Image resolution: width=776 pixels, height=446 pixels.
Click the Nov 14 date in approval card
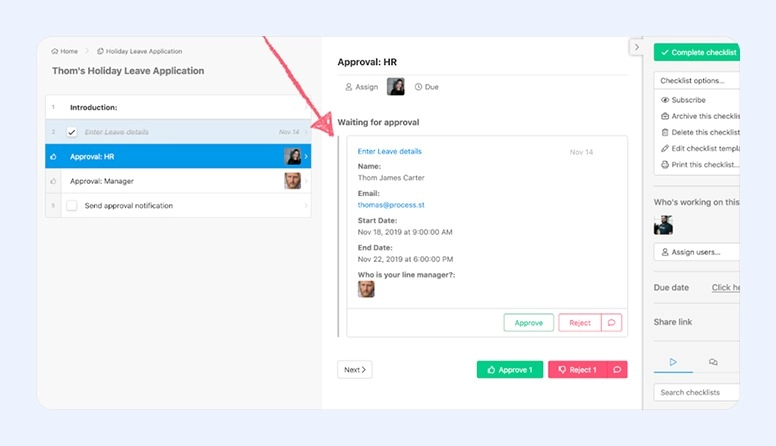tap(581, 152)
